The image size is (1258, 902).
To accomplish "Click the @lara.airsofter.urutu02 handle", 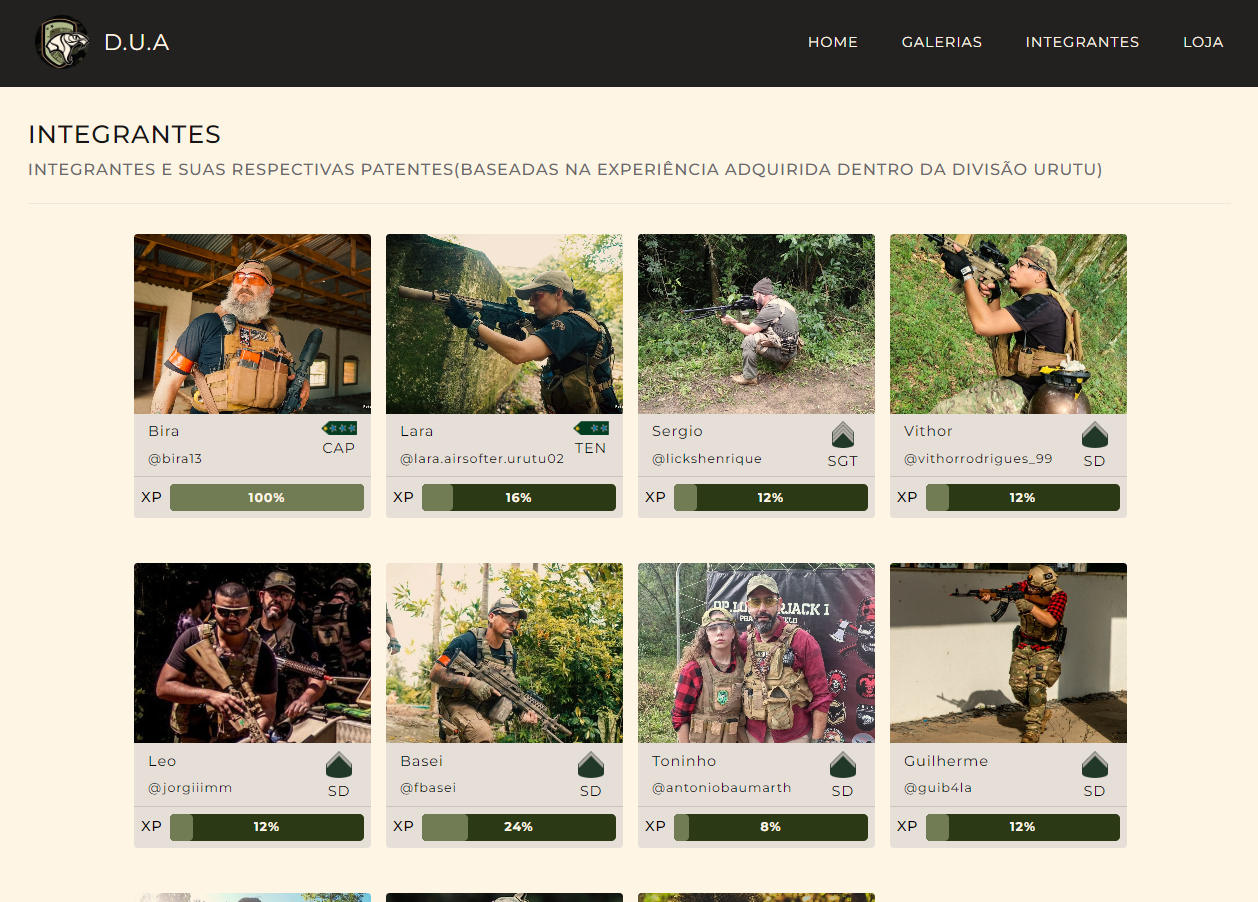I will tap(482, 459).
